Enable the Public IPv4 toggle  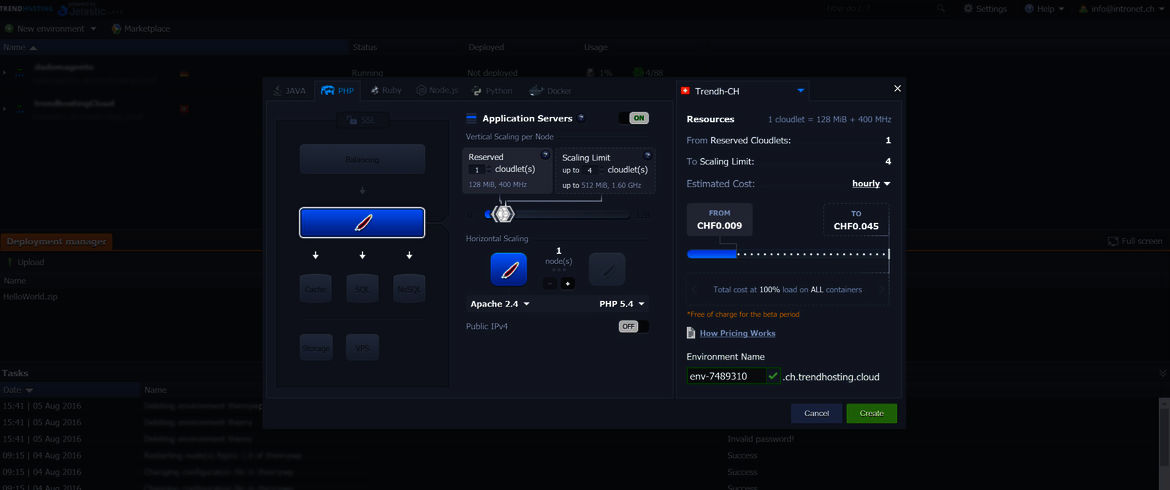(x=634, y=326)
